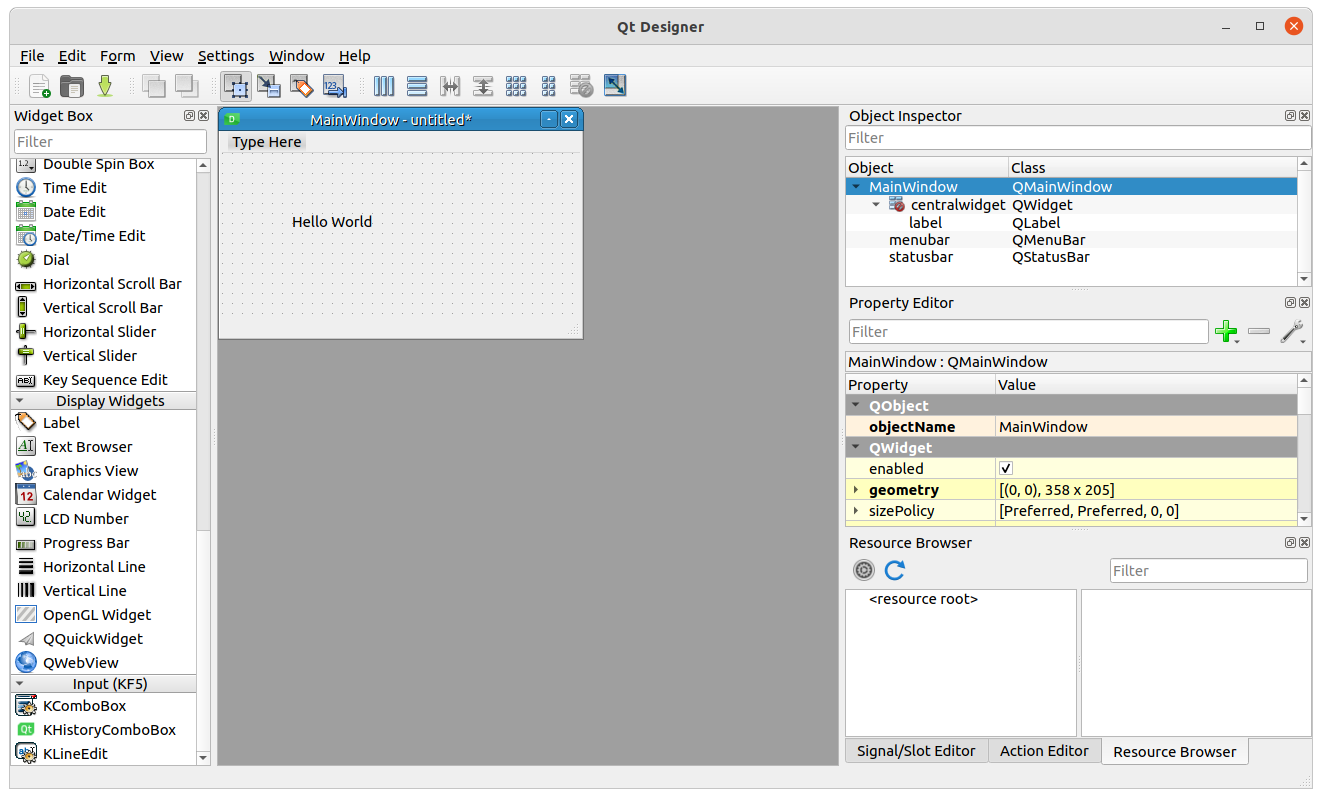Image resolution: width=1322 pixels, height=798 pixels.
Task: Click the Edit Resources gear icon
Action: pos(864,570)
